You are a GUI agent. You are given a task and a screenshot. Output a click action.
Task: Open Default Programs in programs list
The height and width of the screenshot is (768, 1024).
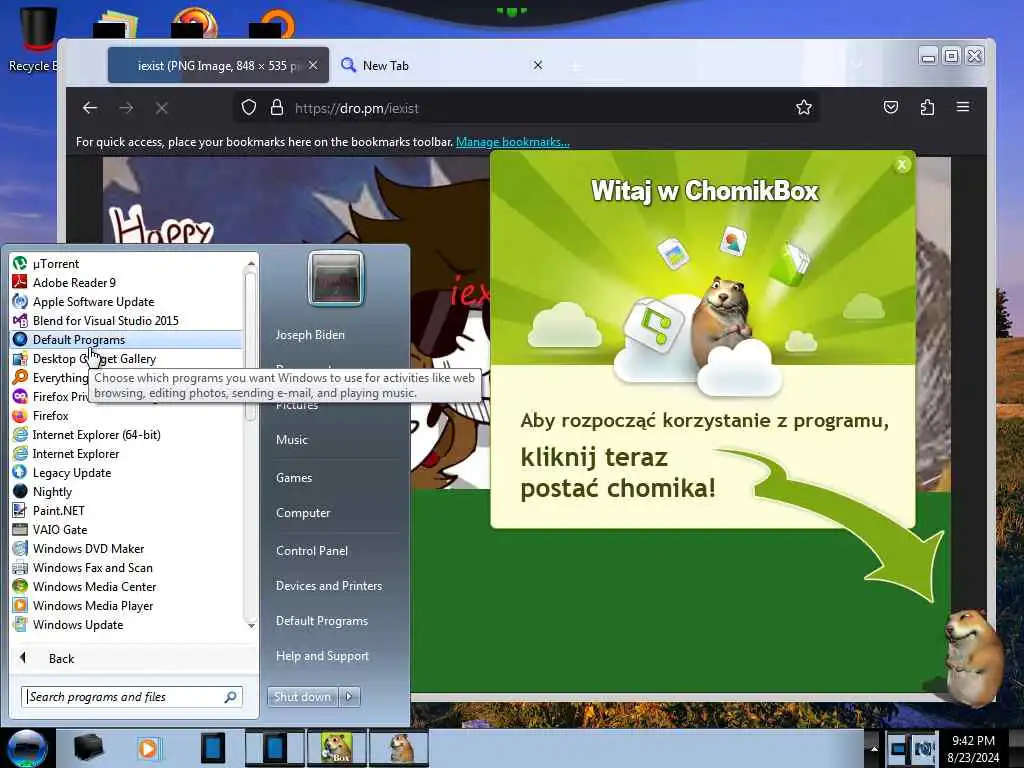click(127, 340)
